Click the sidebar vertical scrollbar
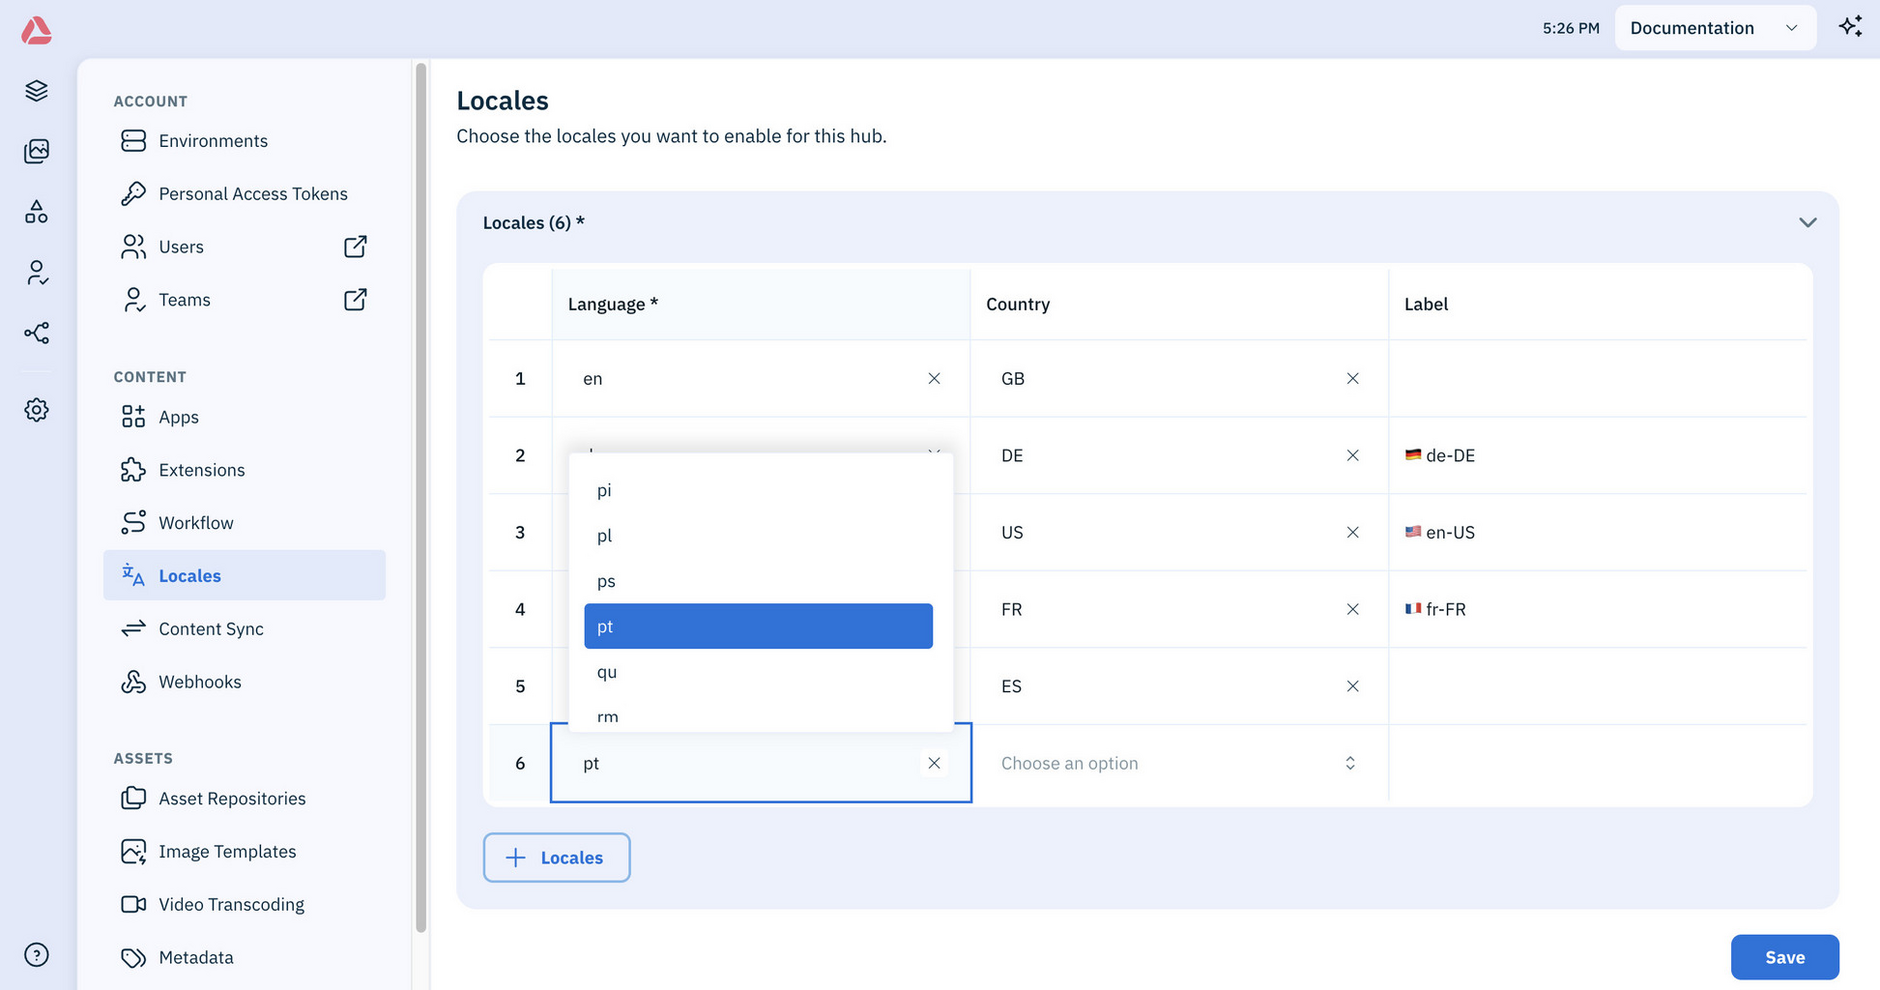This screenshot has height=990, width=1880. 421,497
